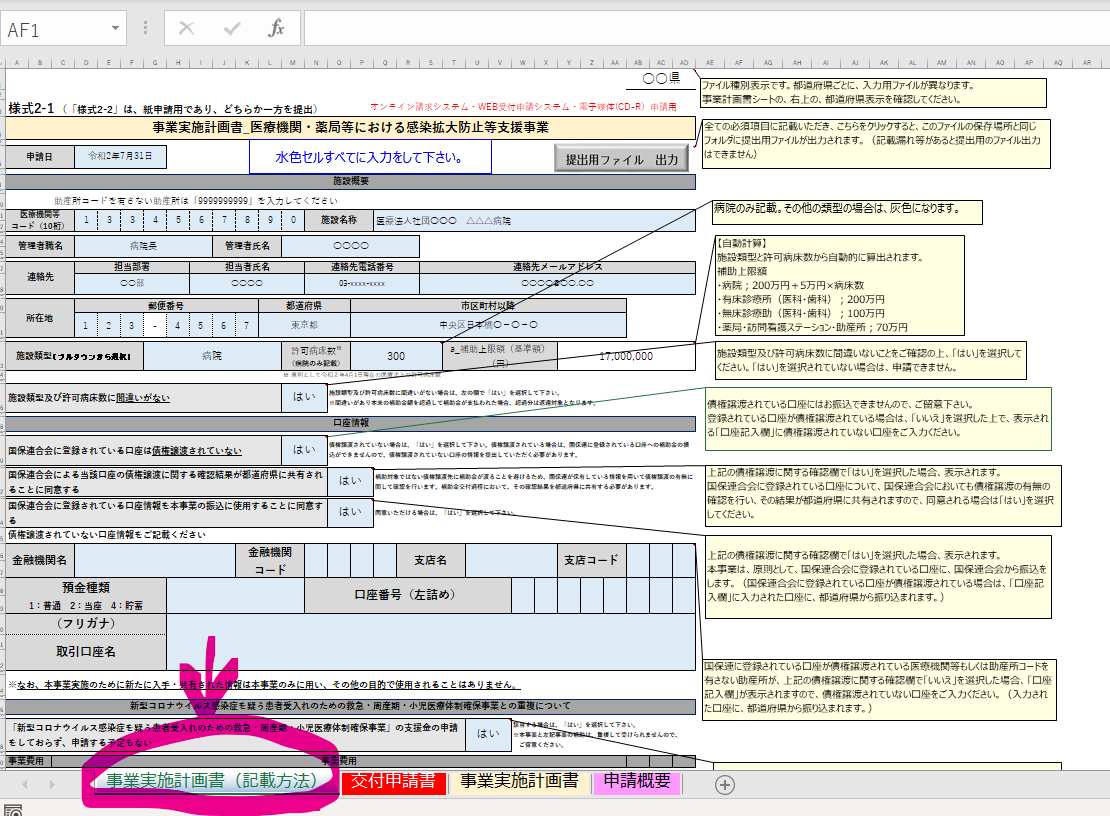
Task: Select the title 事業実施計画書_医療機関・薬局等における感染拡大防止等支援事業
Action: (x=350, y=127)
